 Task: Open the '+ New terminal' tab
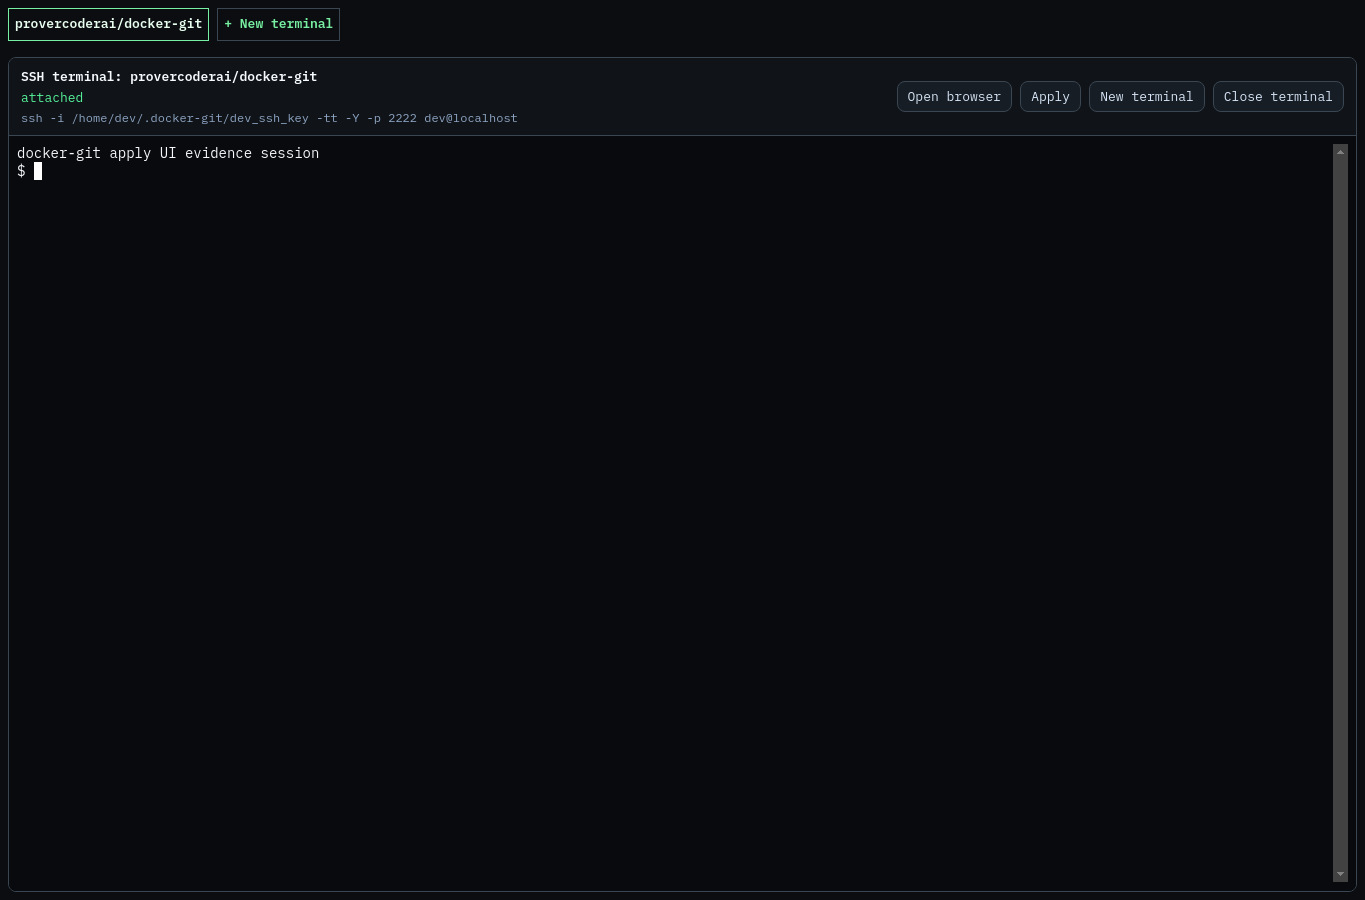(278, 24)
